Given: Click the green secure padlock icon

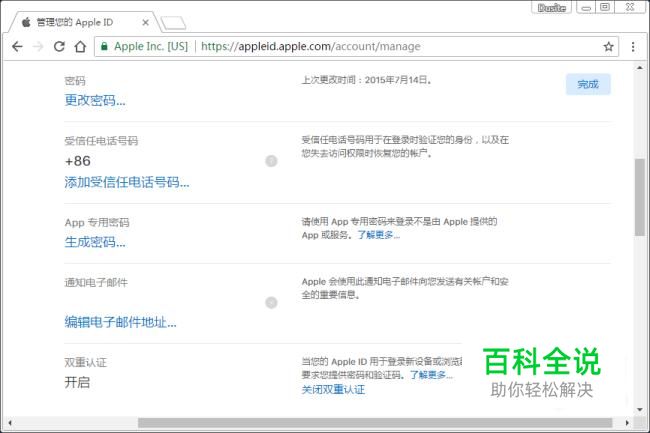Looking at the screenshot, I should [x=104, y=46].
